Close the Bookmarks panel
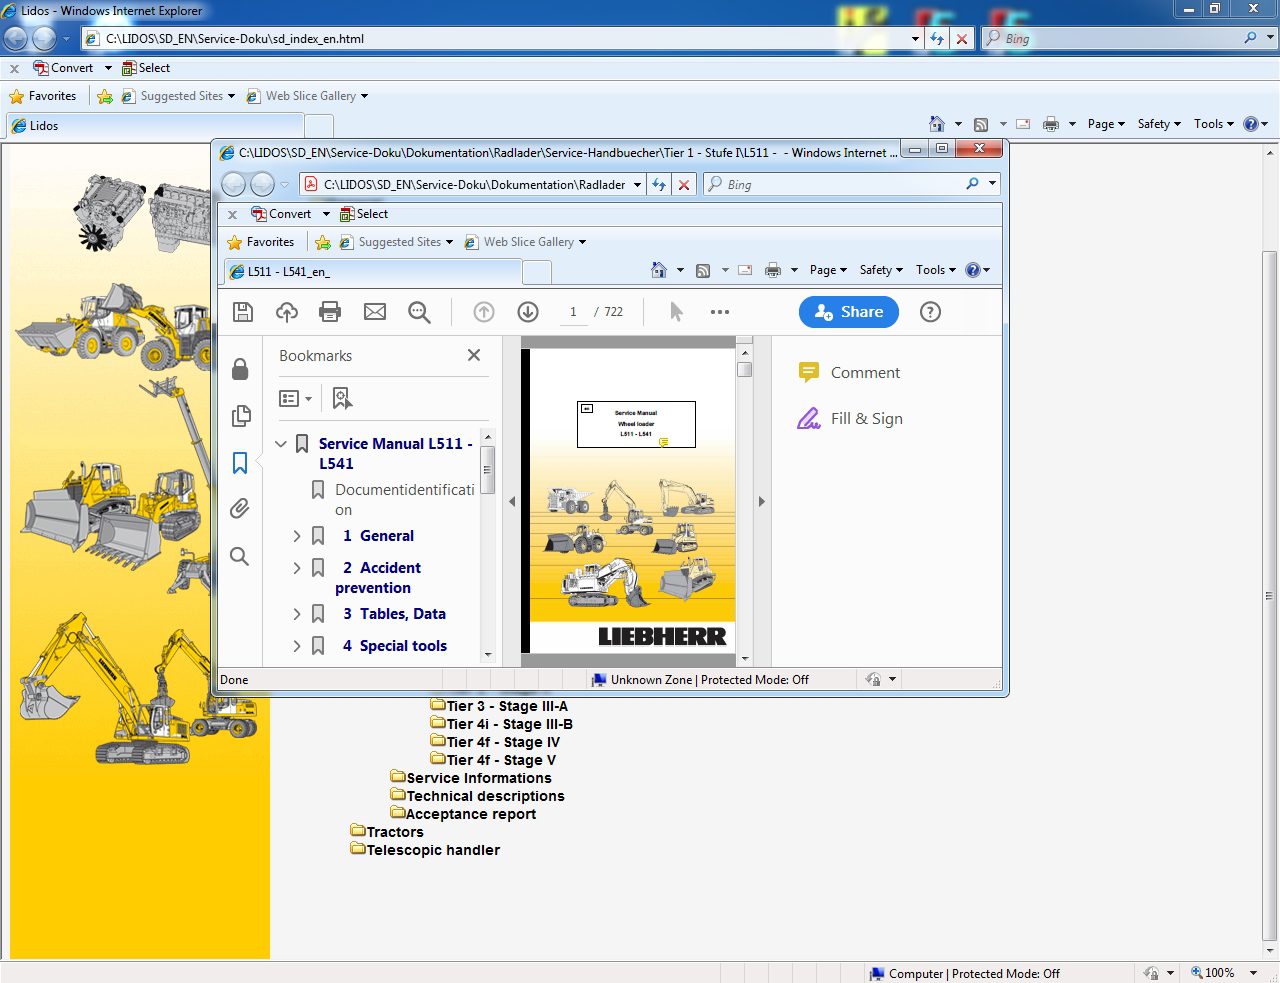Screen dimensions: 1280x983 (474, 355)
